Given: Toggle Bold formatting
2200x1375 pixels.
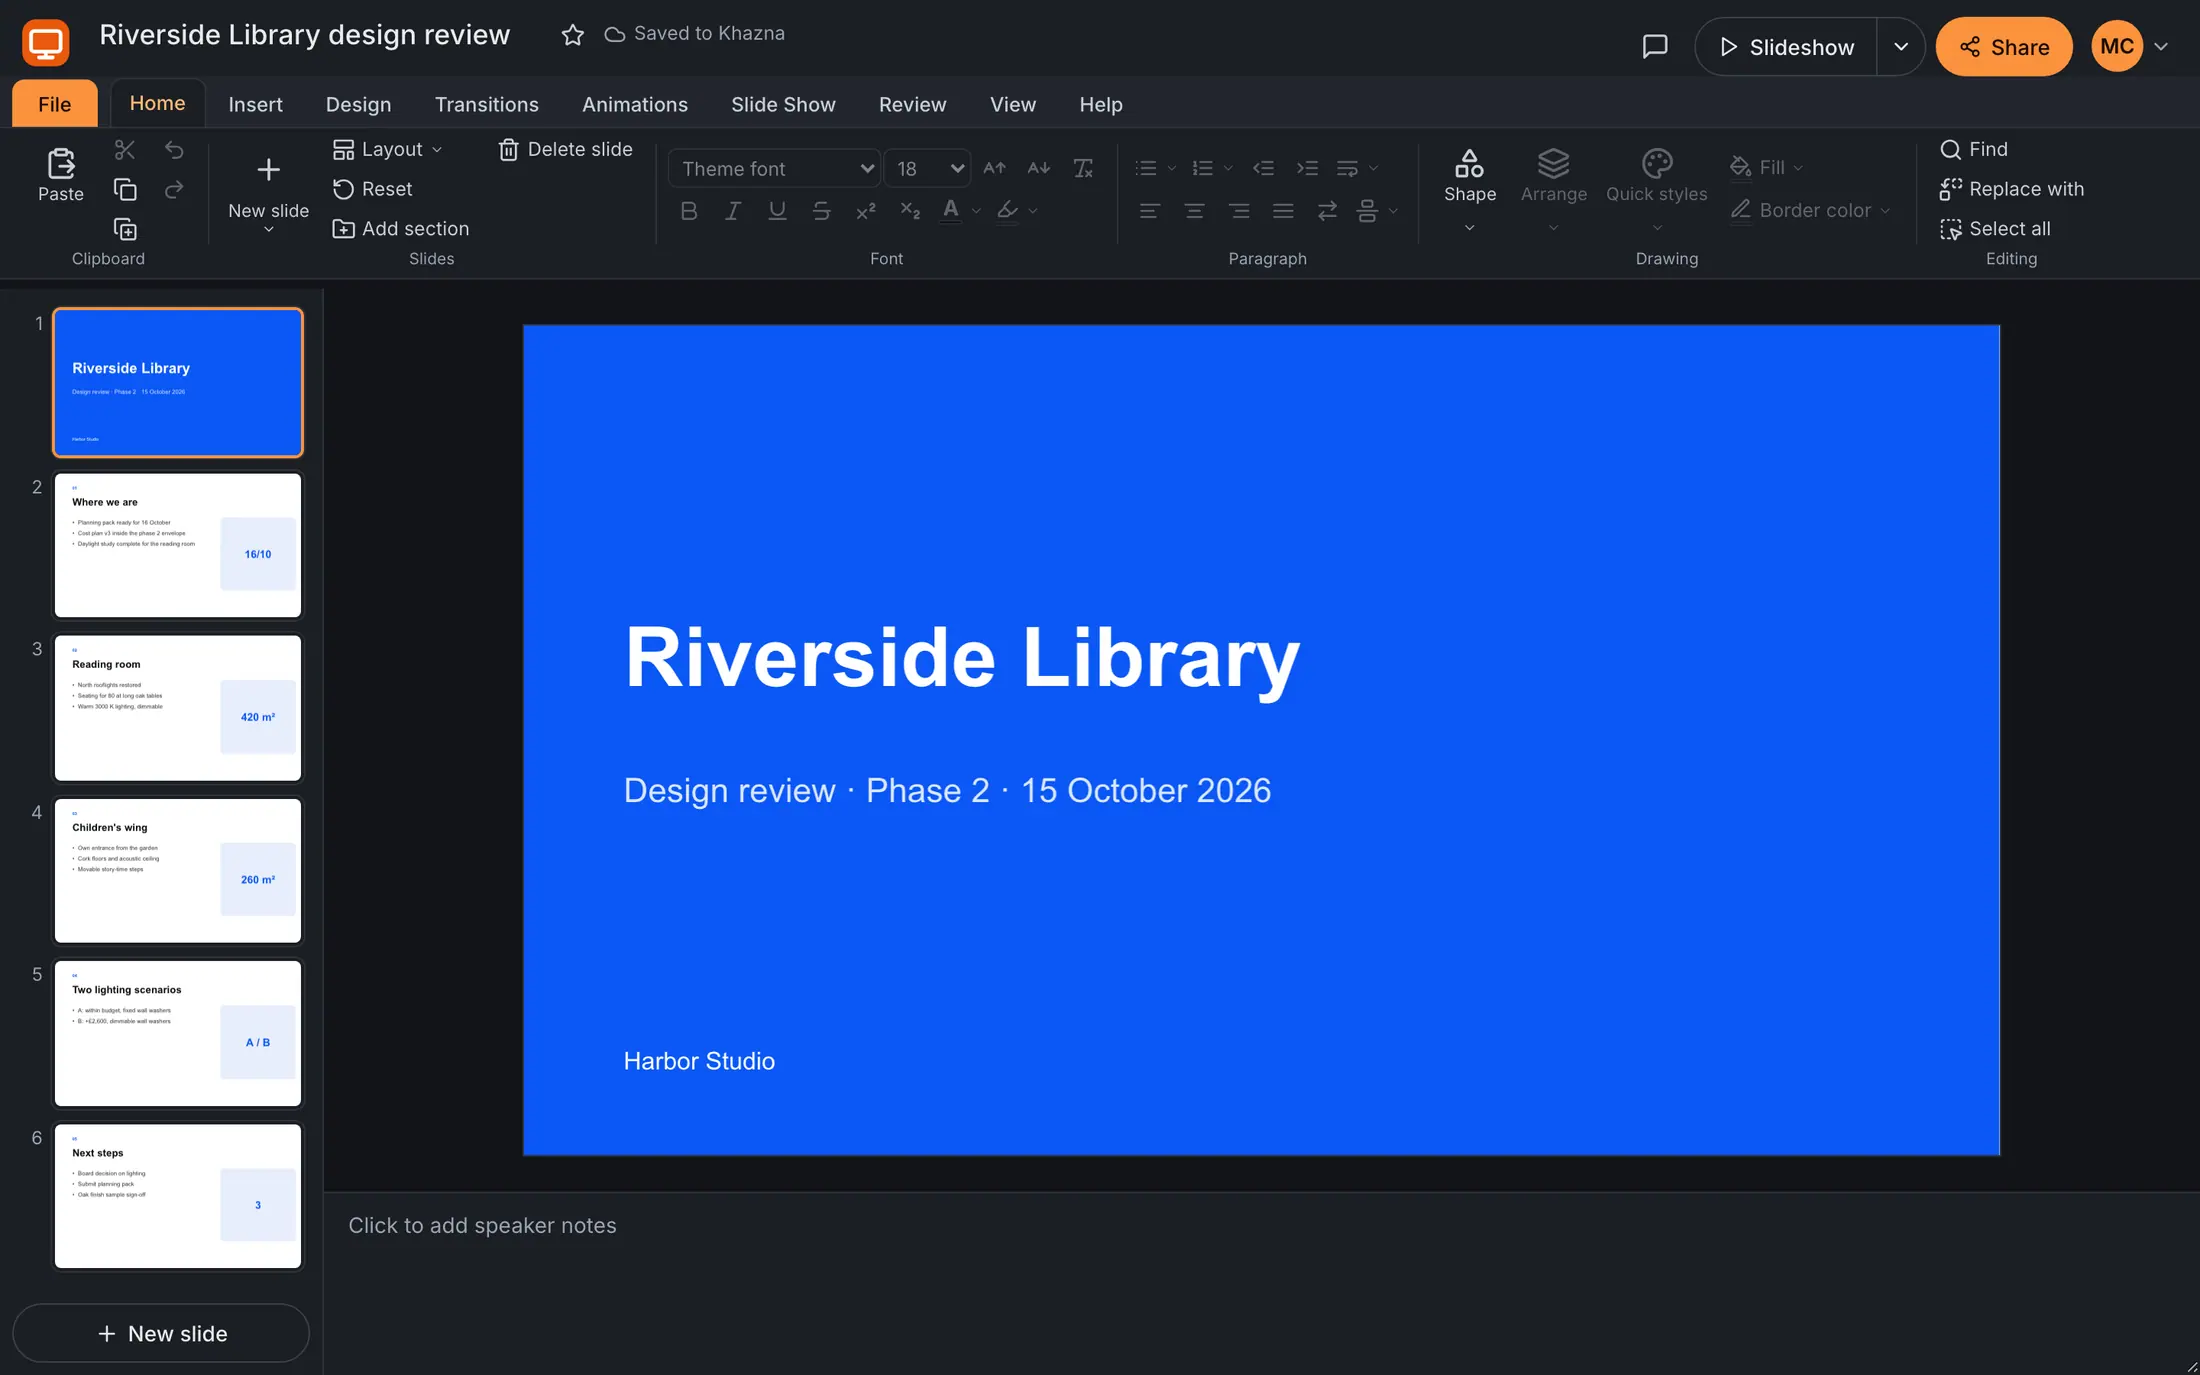Looking at the screenshot, I should click(x=689, y=211).
